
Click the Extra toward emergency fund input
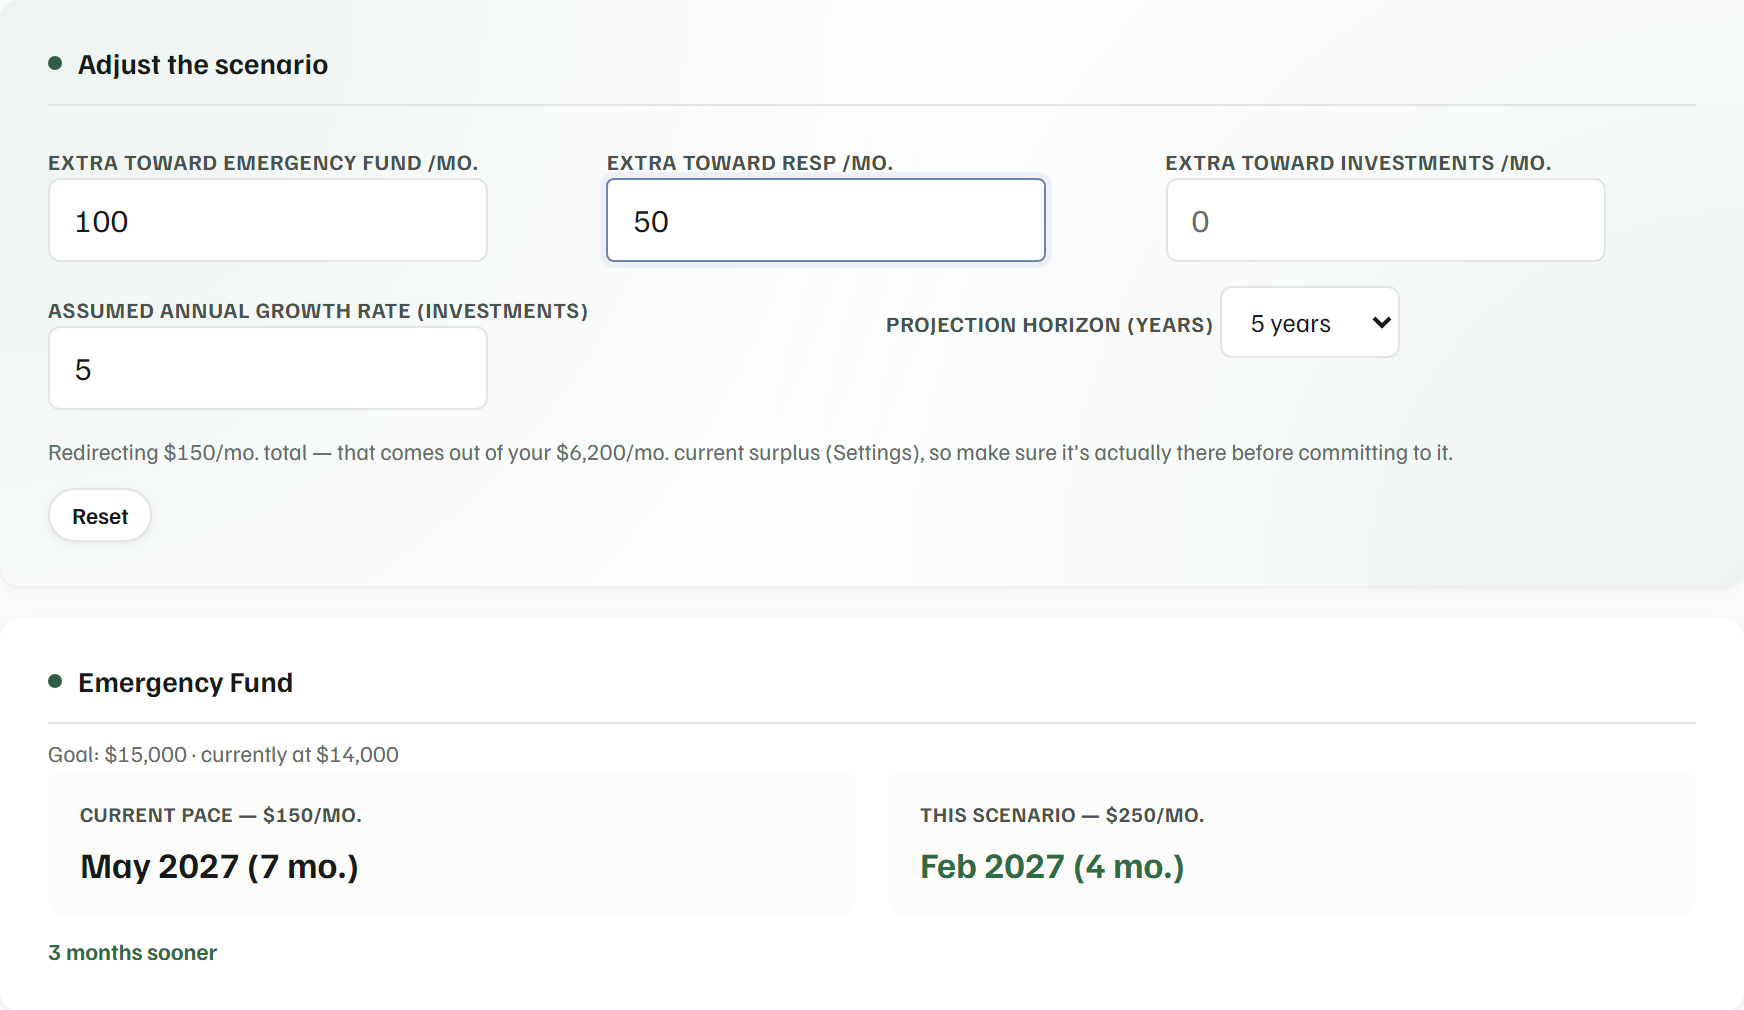pyautogui.click(x=268, y=220)
